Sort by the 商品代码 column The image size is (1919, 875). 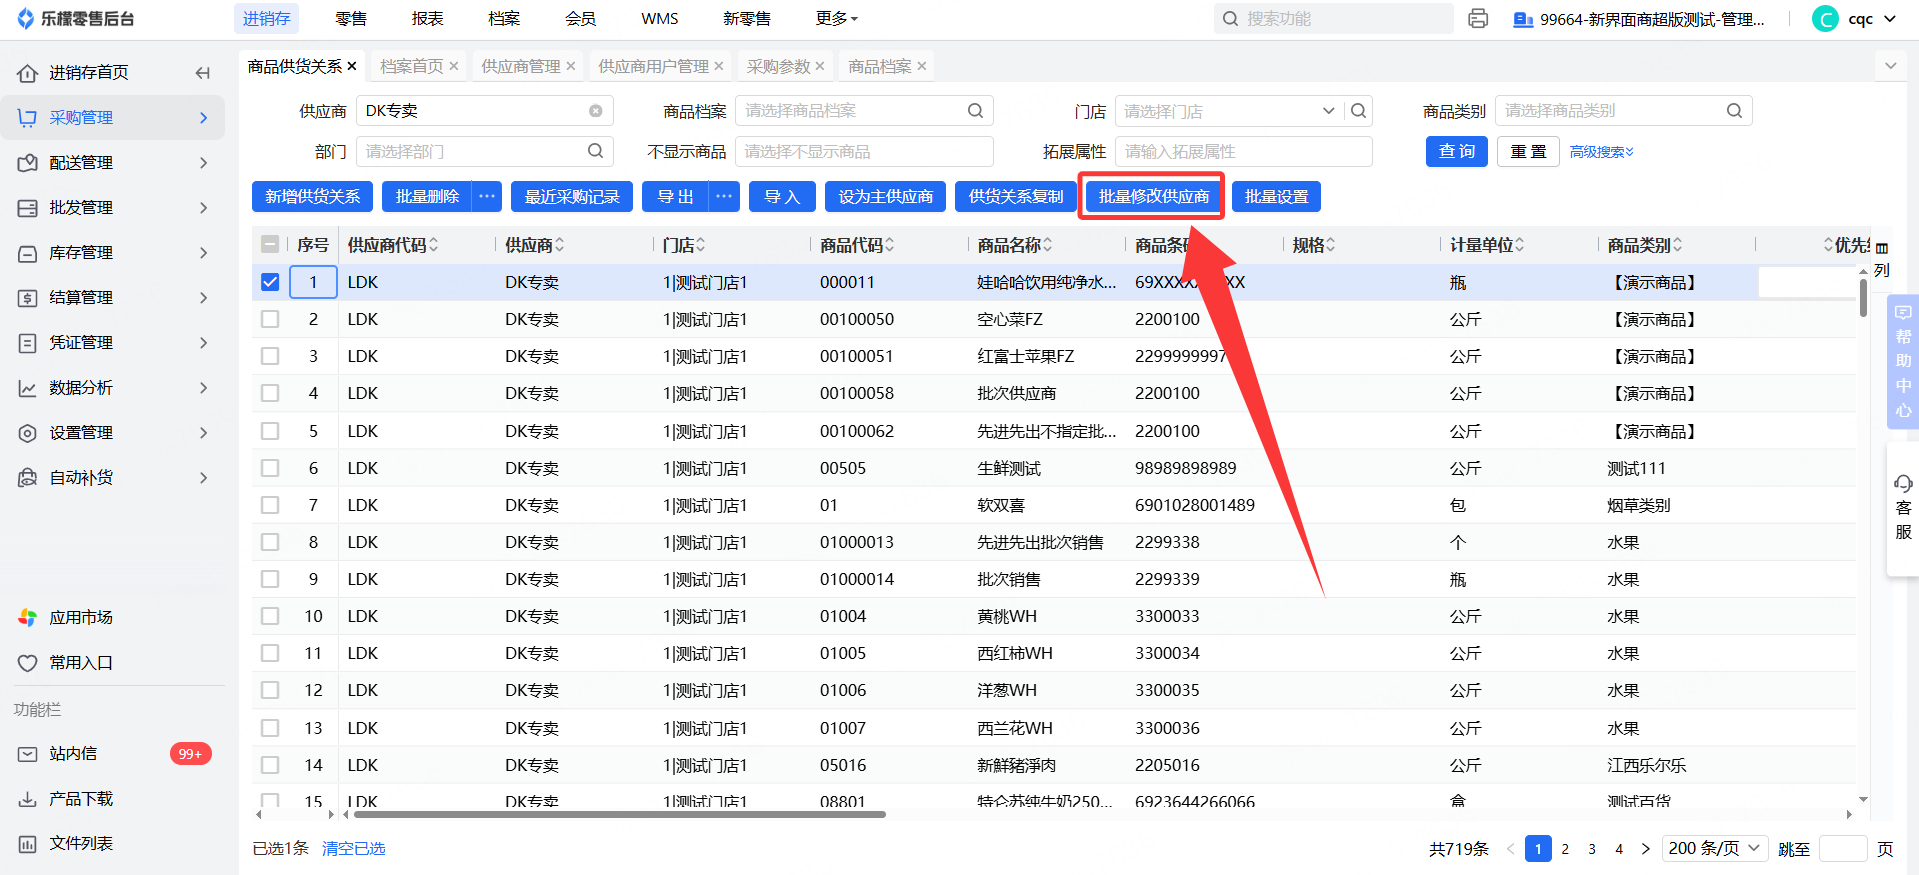point(890,245)
